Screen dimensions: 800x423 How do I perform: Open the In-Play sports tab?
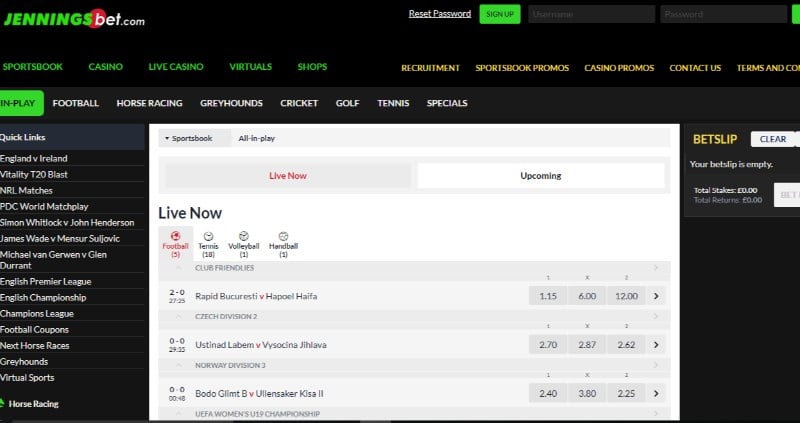[20, 103]
